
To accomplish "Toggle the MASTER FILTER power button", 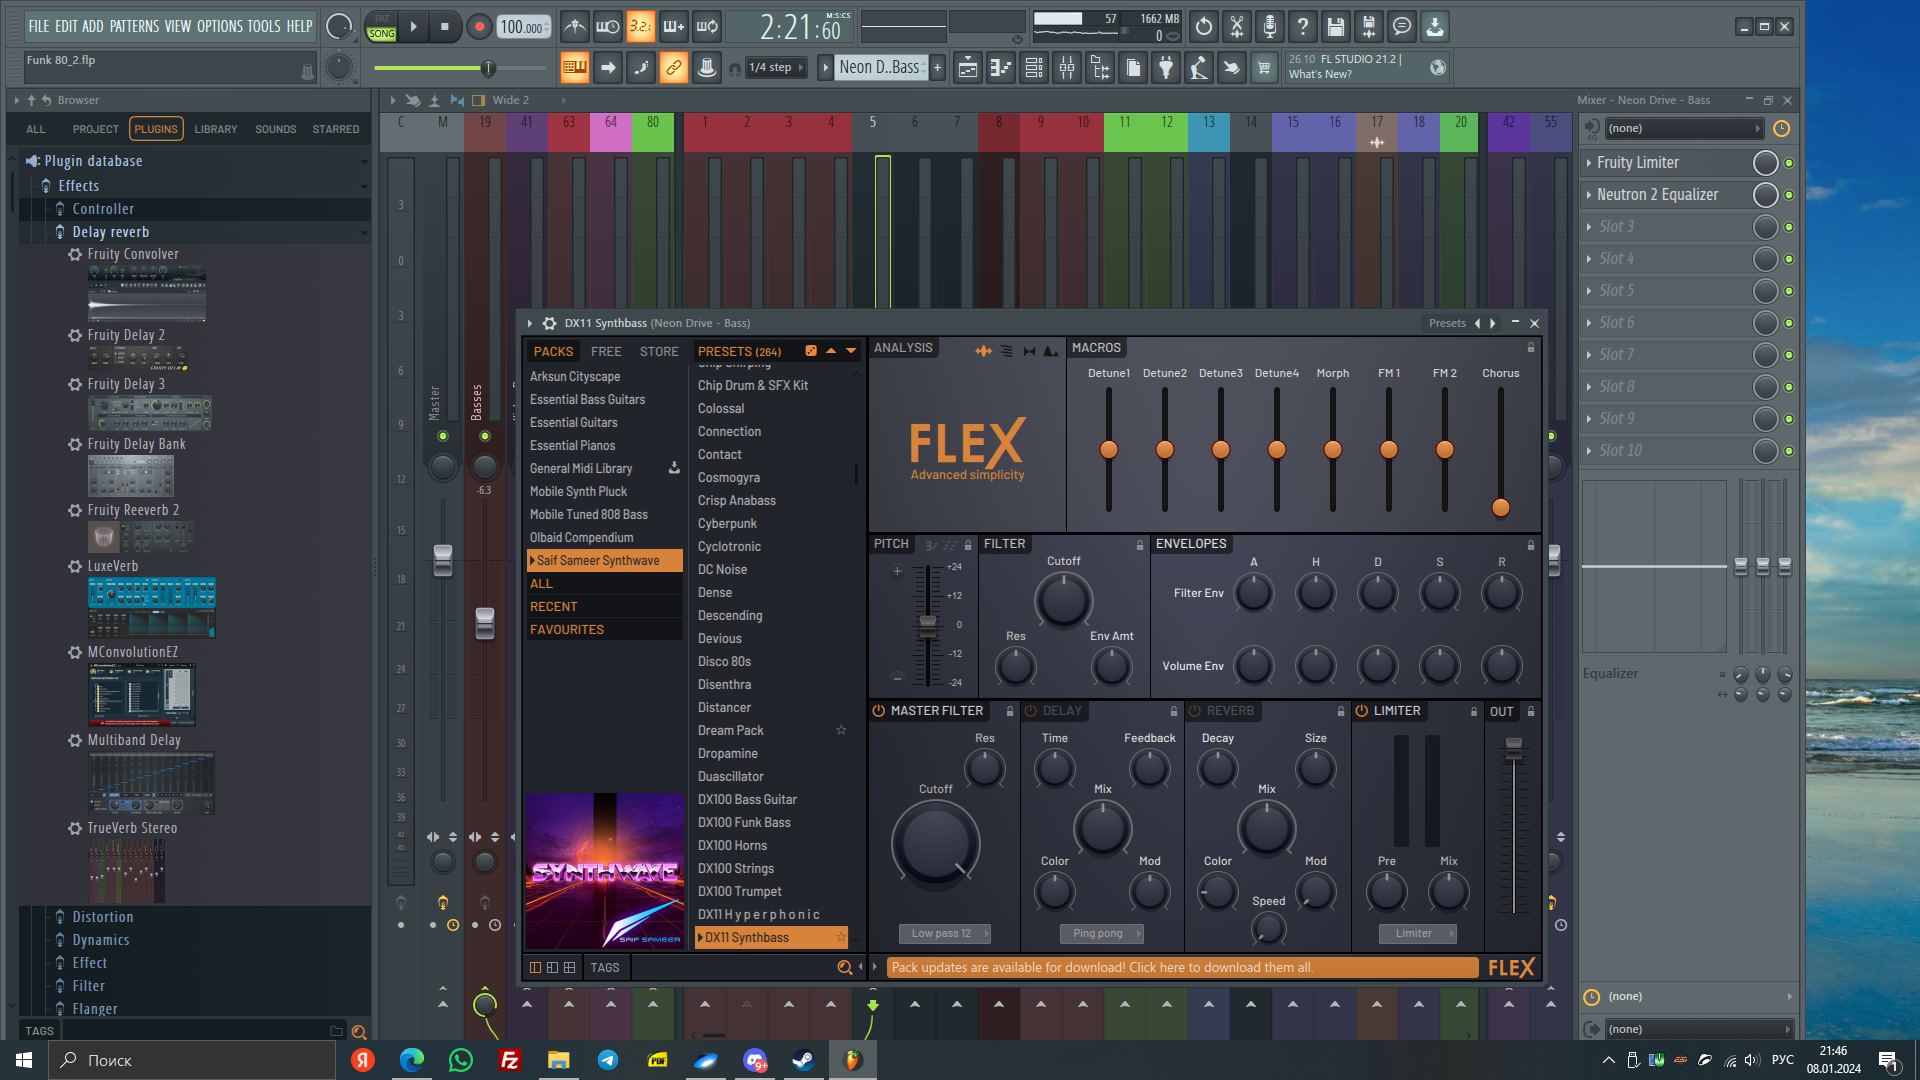I will [879, 711].
